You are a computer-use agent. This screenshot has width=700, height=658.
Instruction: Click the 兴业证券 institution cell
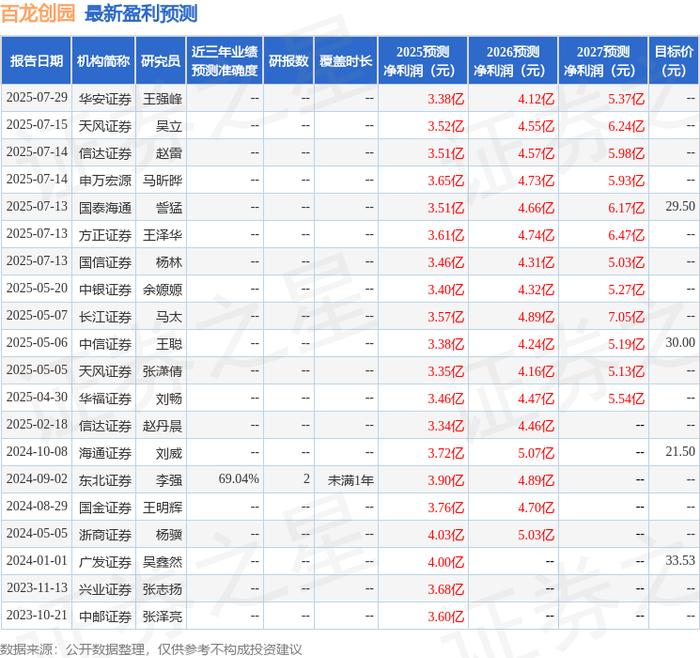coord(105,589)
